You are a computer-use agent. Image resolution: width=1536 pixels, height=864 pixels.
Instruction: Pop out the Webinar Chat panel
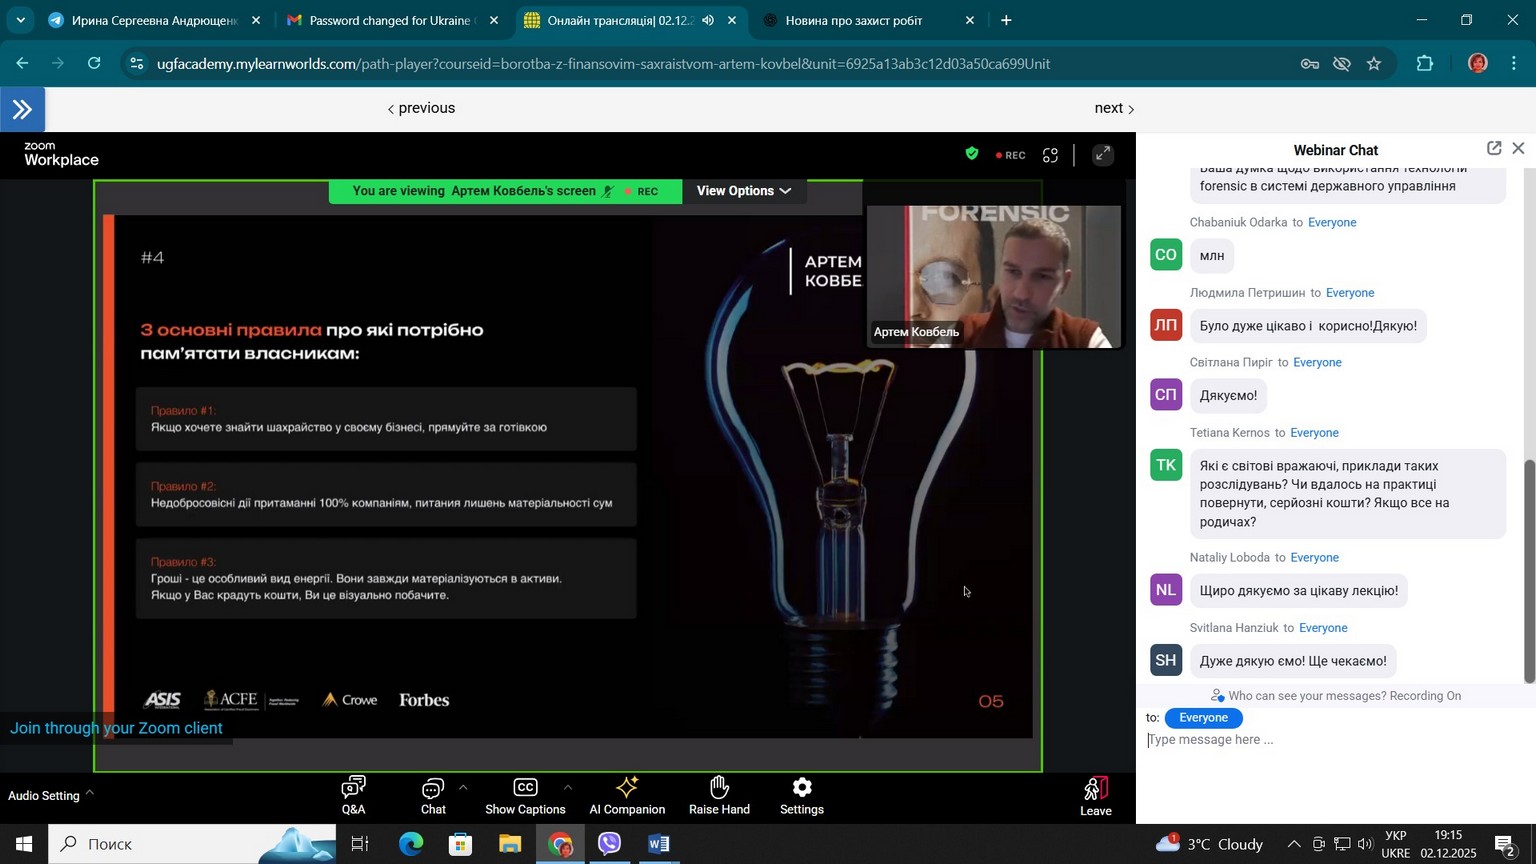(x=1493, y=148)
